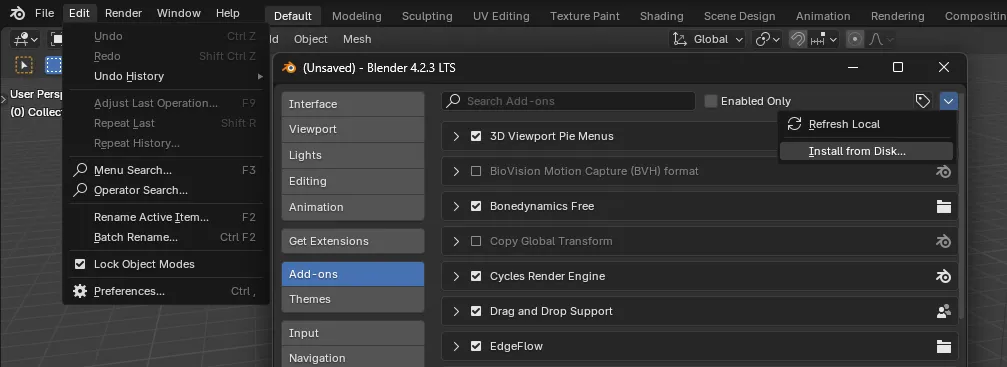Uncheck EdgeFlow add-on
This screenshot has width=1007, height=367.
pyautogui.click(x=476, y=346)
